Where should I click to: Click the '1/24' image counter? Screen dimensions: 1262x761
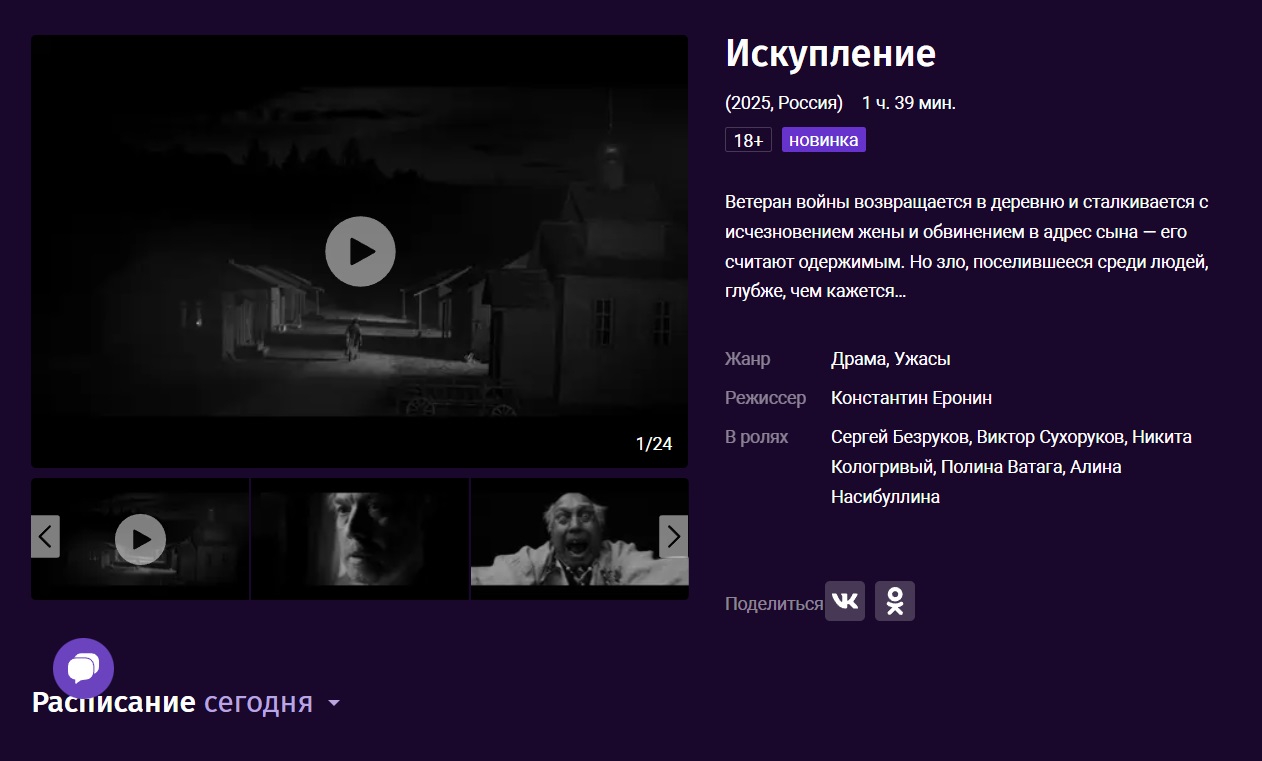(x=654, y=444)
